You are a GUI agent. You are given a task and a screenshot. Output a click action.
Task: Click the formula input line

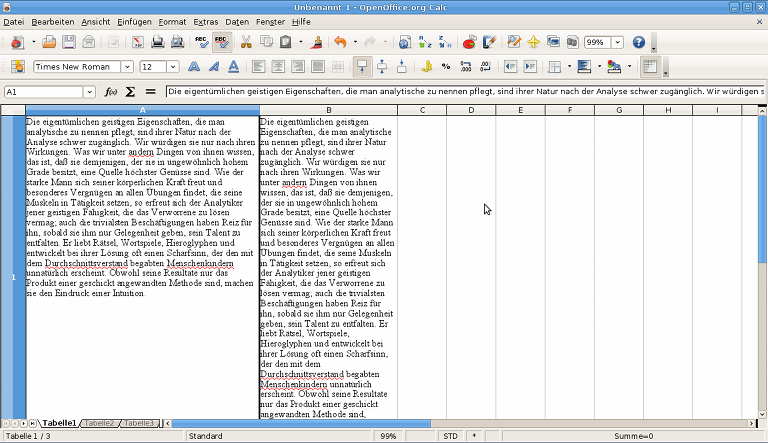click(460, 92)
